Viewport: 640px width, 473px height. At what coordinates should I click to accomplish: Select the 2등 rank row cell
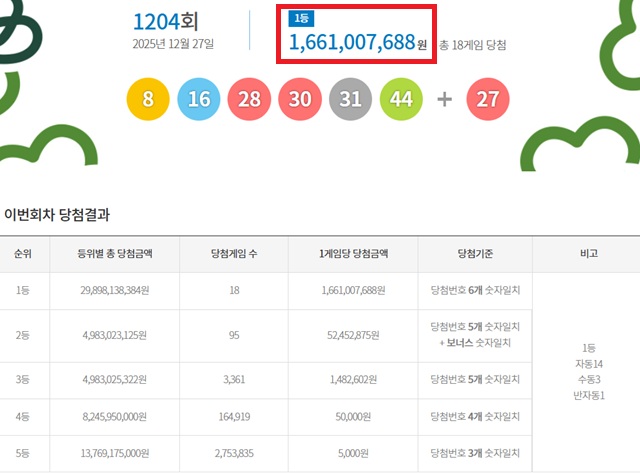[22, 334]
